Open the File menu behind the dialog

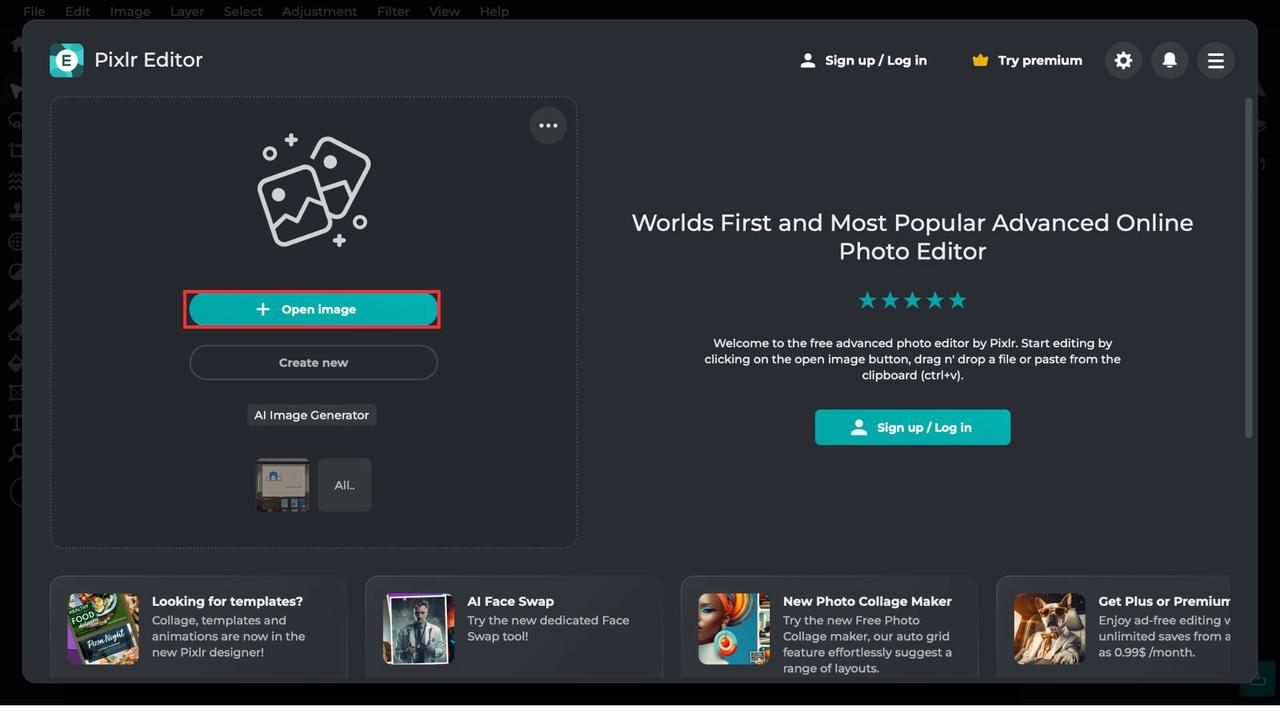[x=34, y=11]
